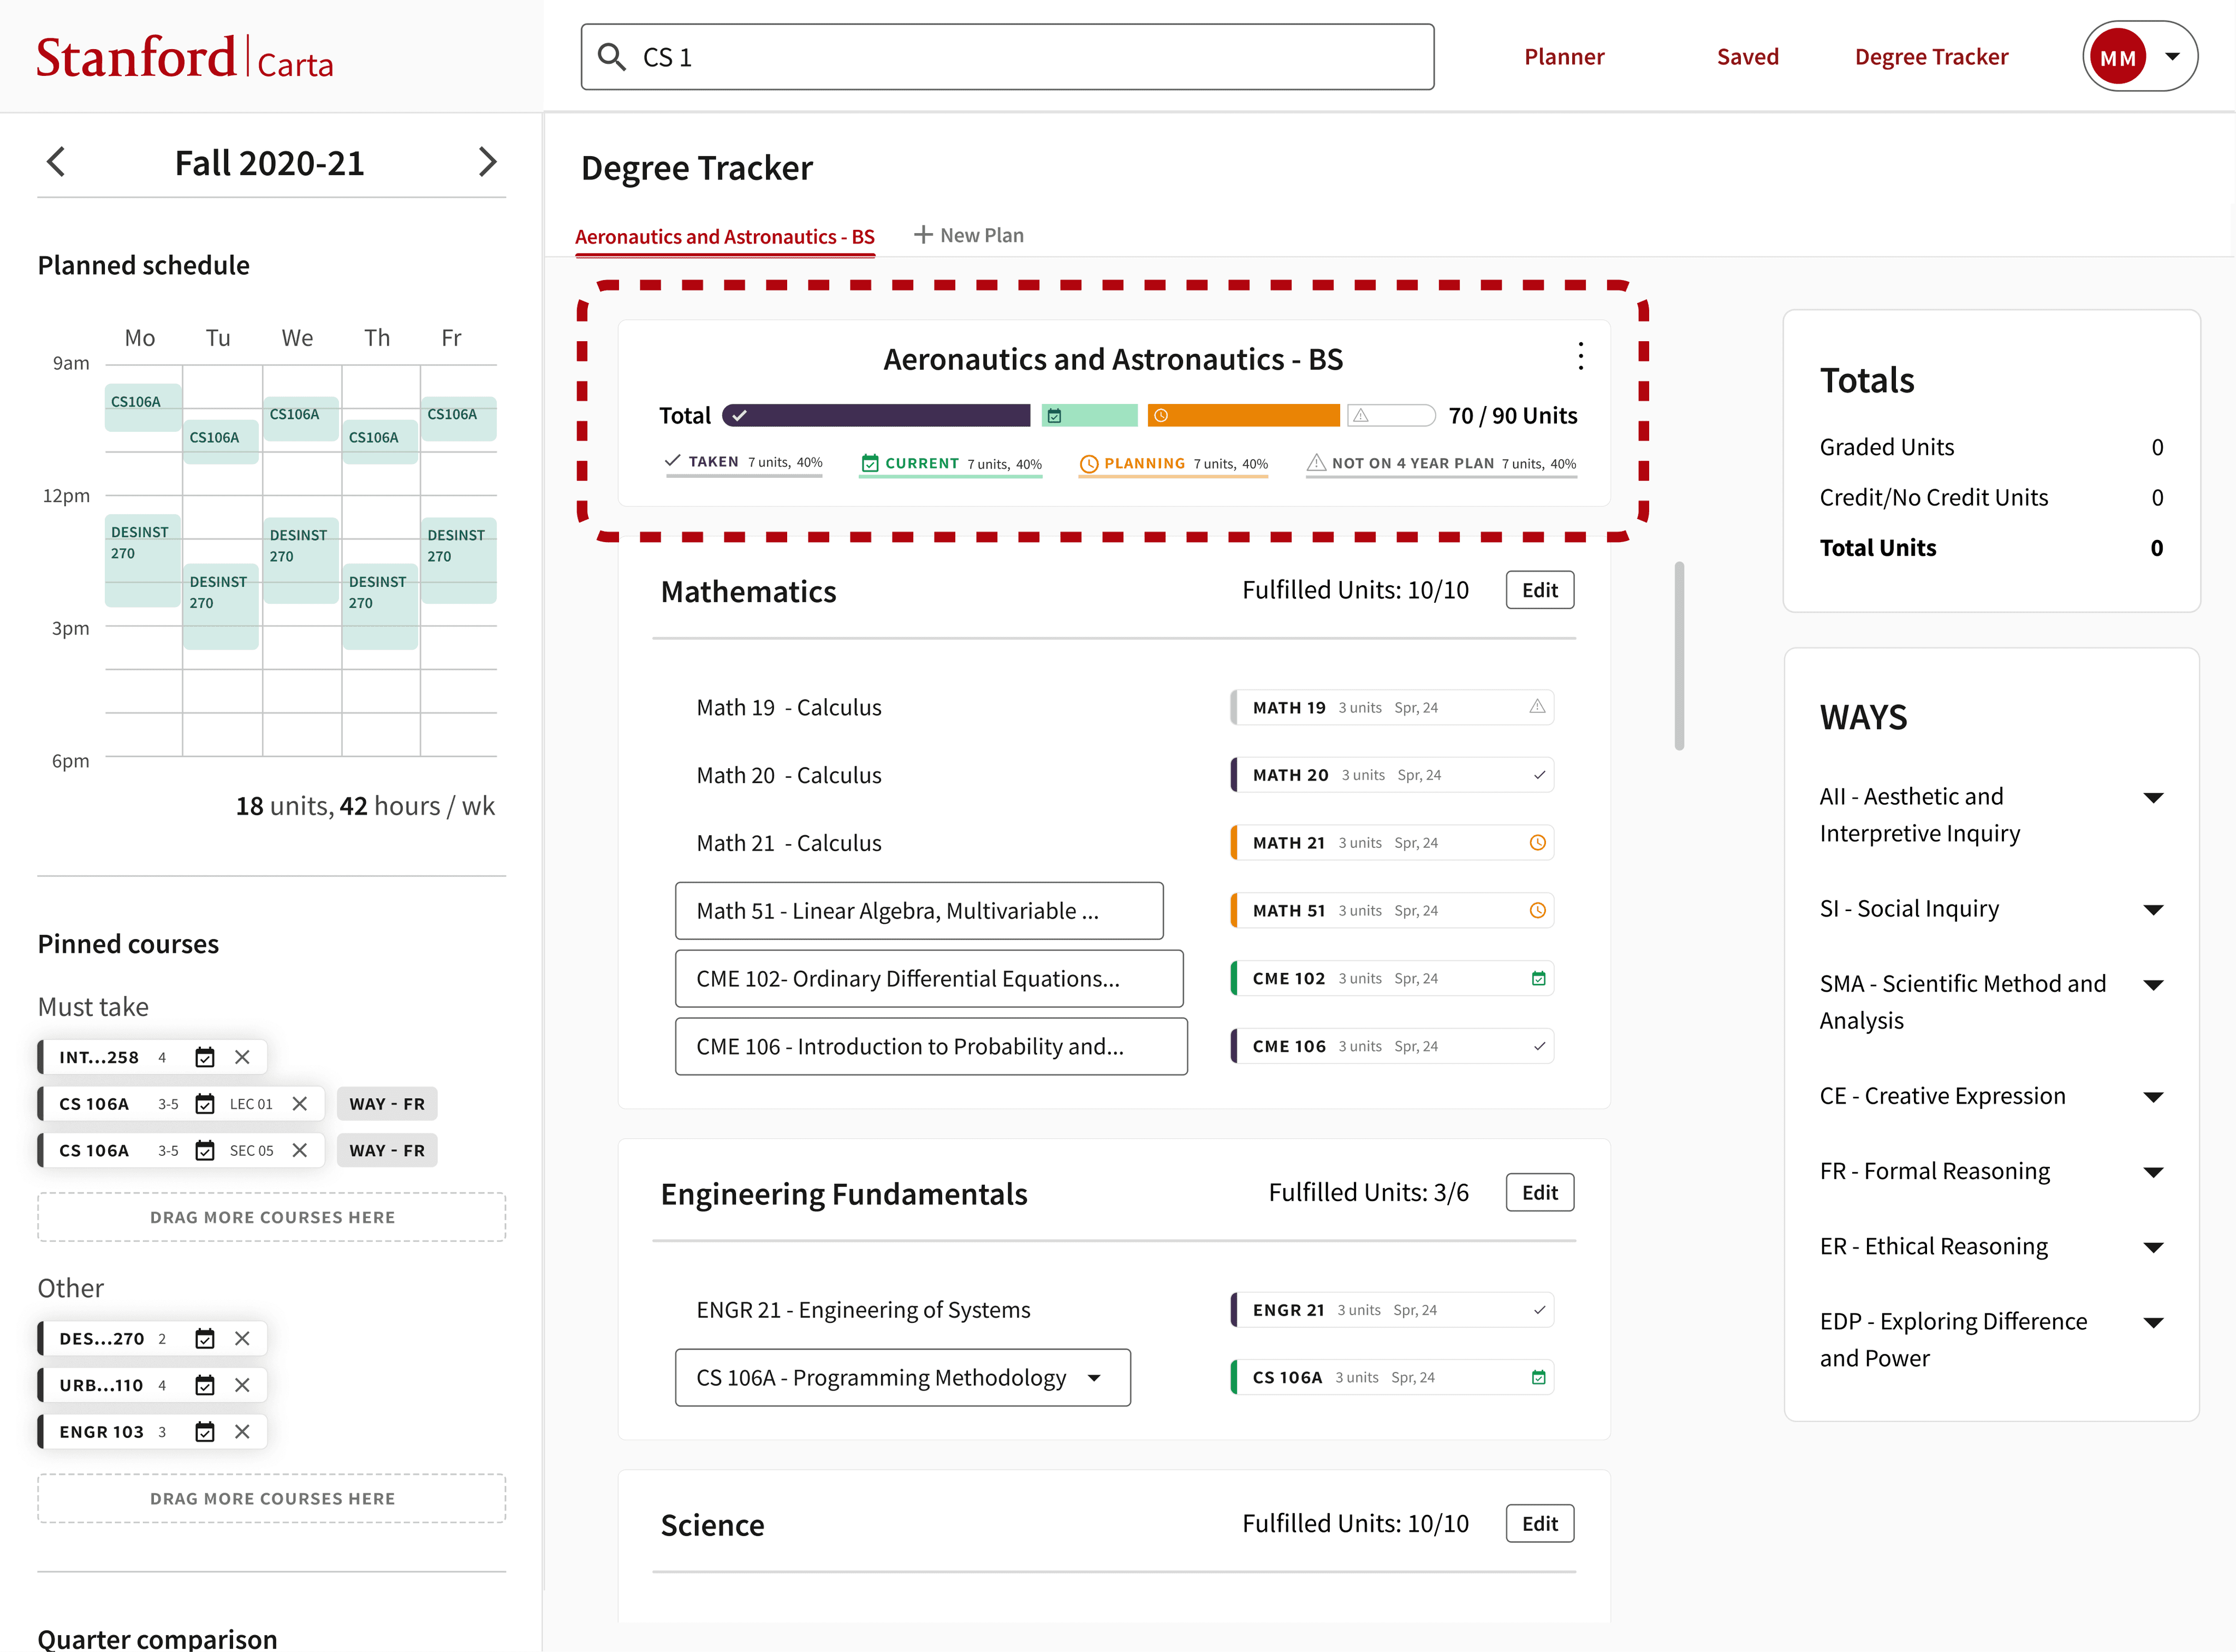Viewport: 2236px width, 1652px height.
Task: Advance to next quarter with right chevron
Action: pyautogui.click(x=487, y=162)
